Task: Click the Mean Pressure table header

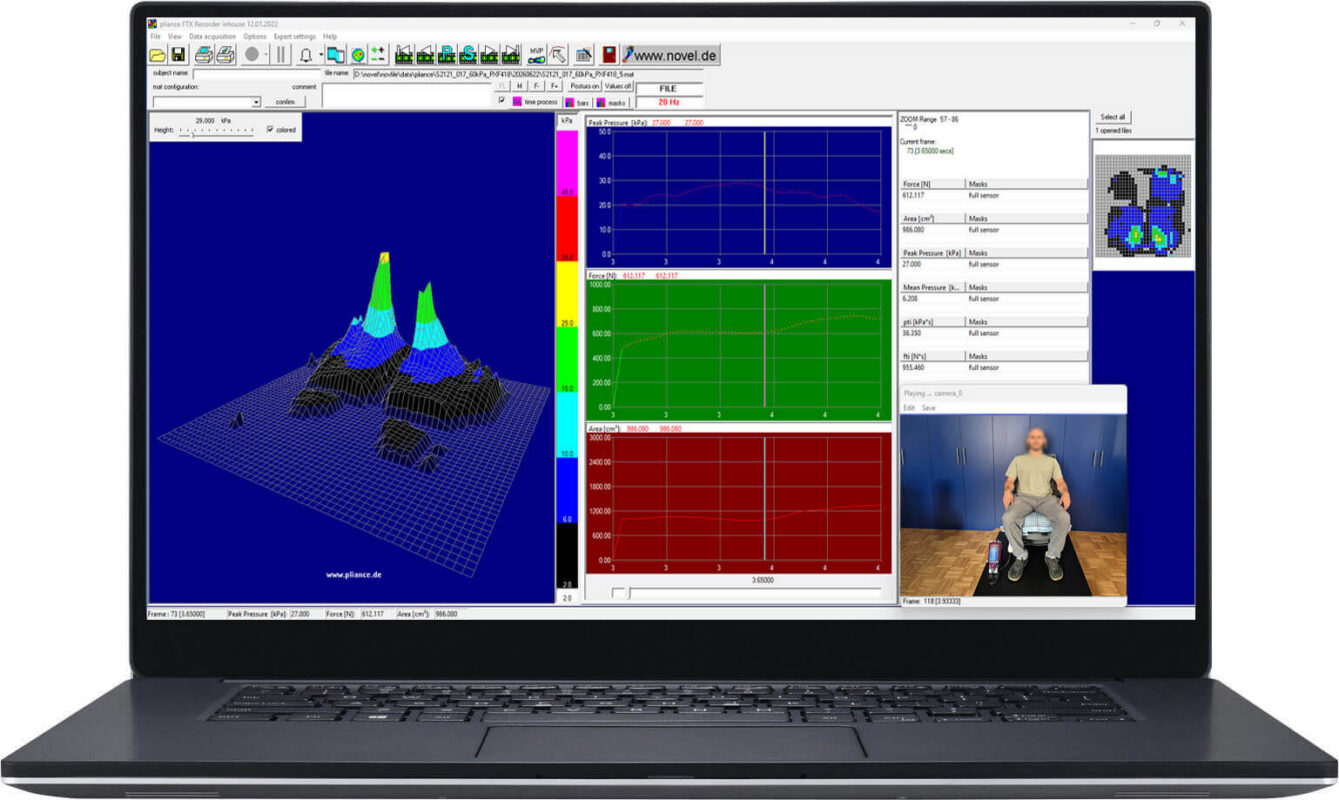Action: tap(932, 287)
